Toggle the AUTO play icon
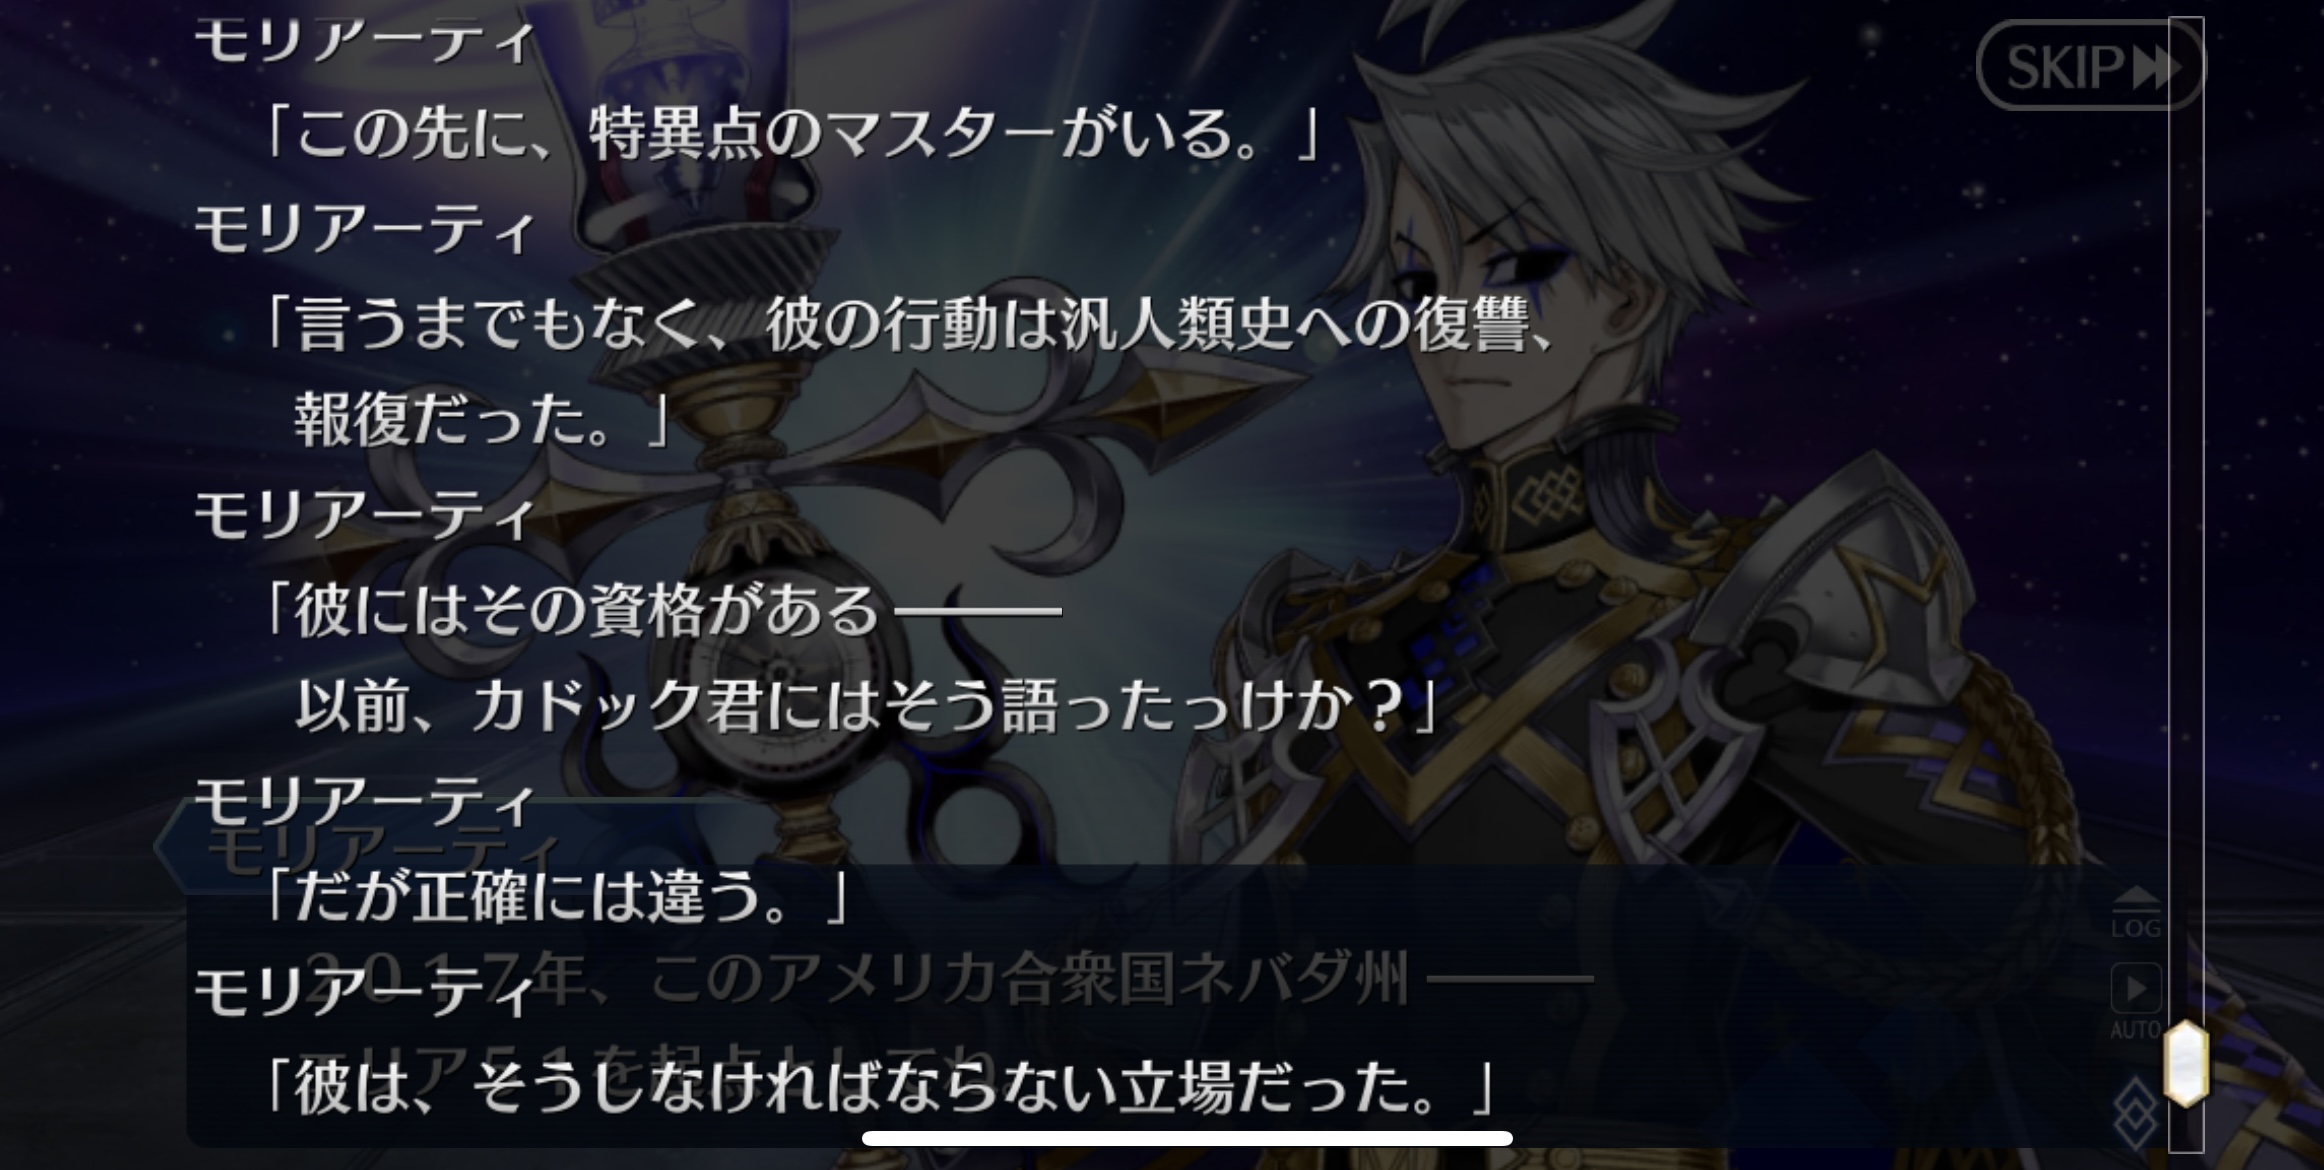The height and width of the screenshot is (1170, 2324). click(2136, 999)
